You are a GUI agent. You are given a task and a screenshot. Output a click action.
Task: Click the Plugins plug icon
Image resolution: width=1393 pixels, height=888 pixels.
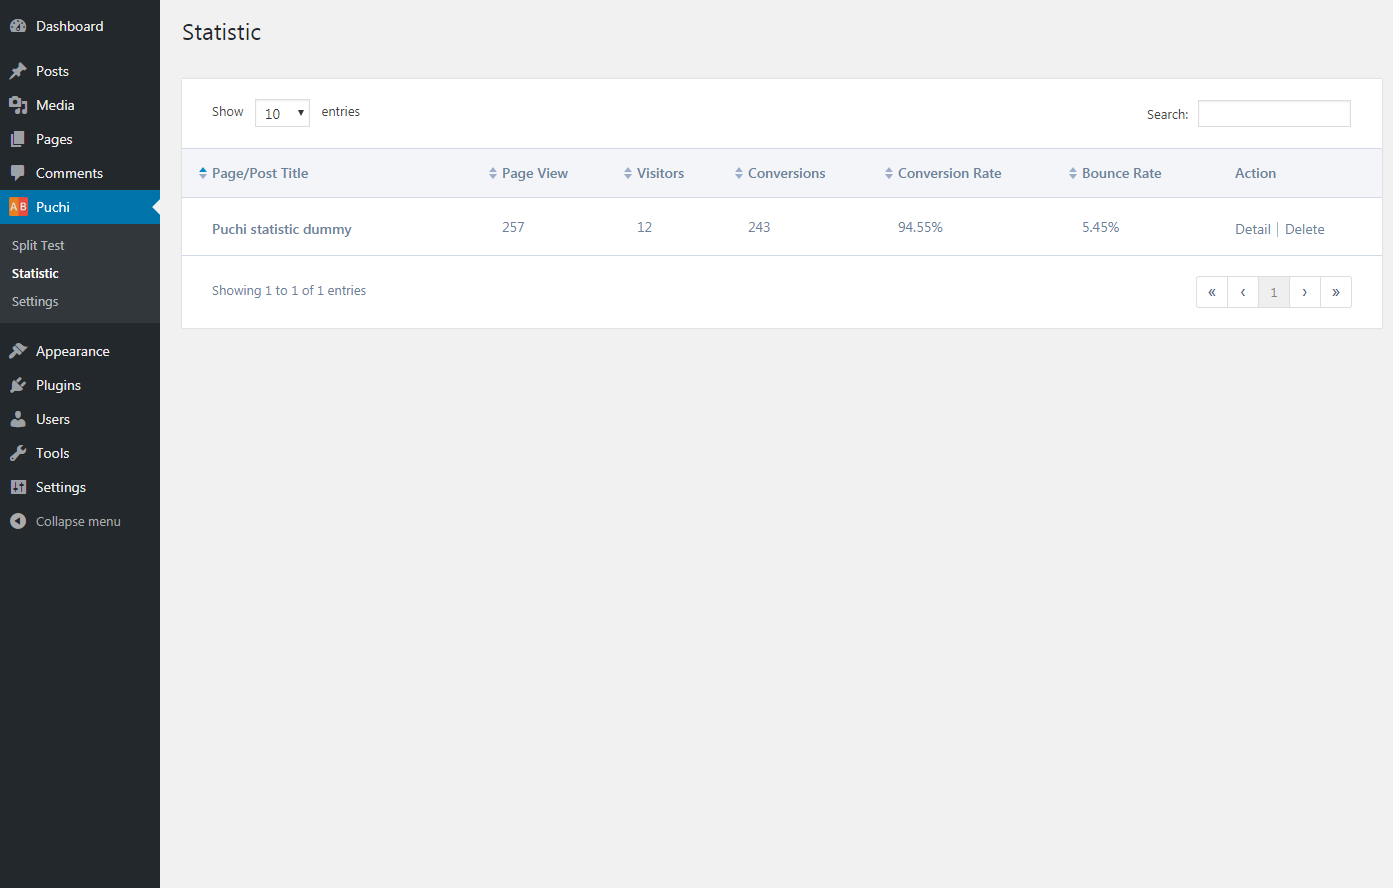(18, 385)
